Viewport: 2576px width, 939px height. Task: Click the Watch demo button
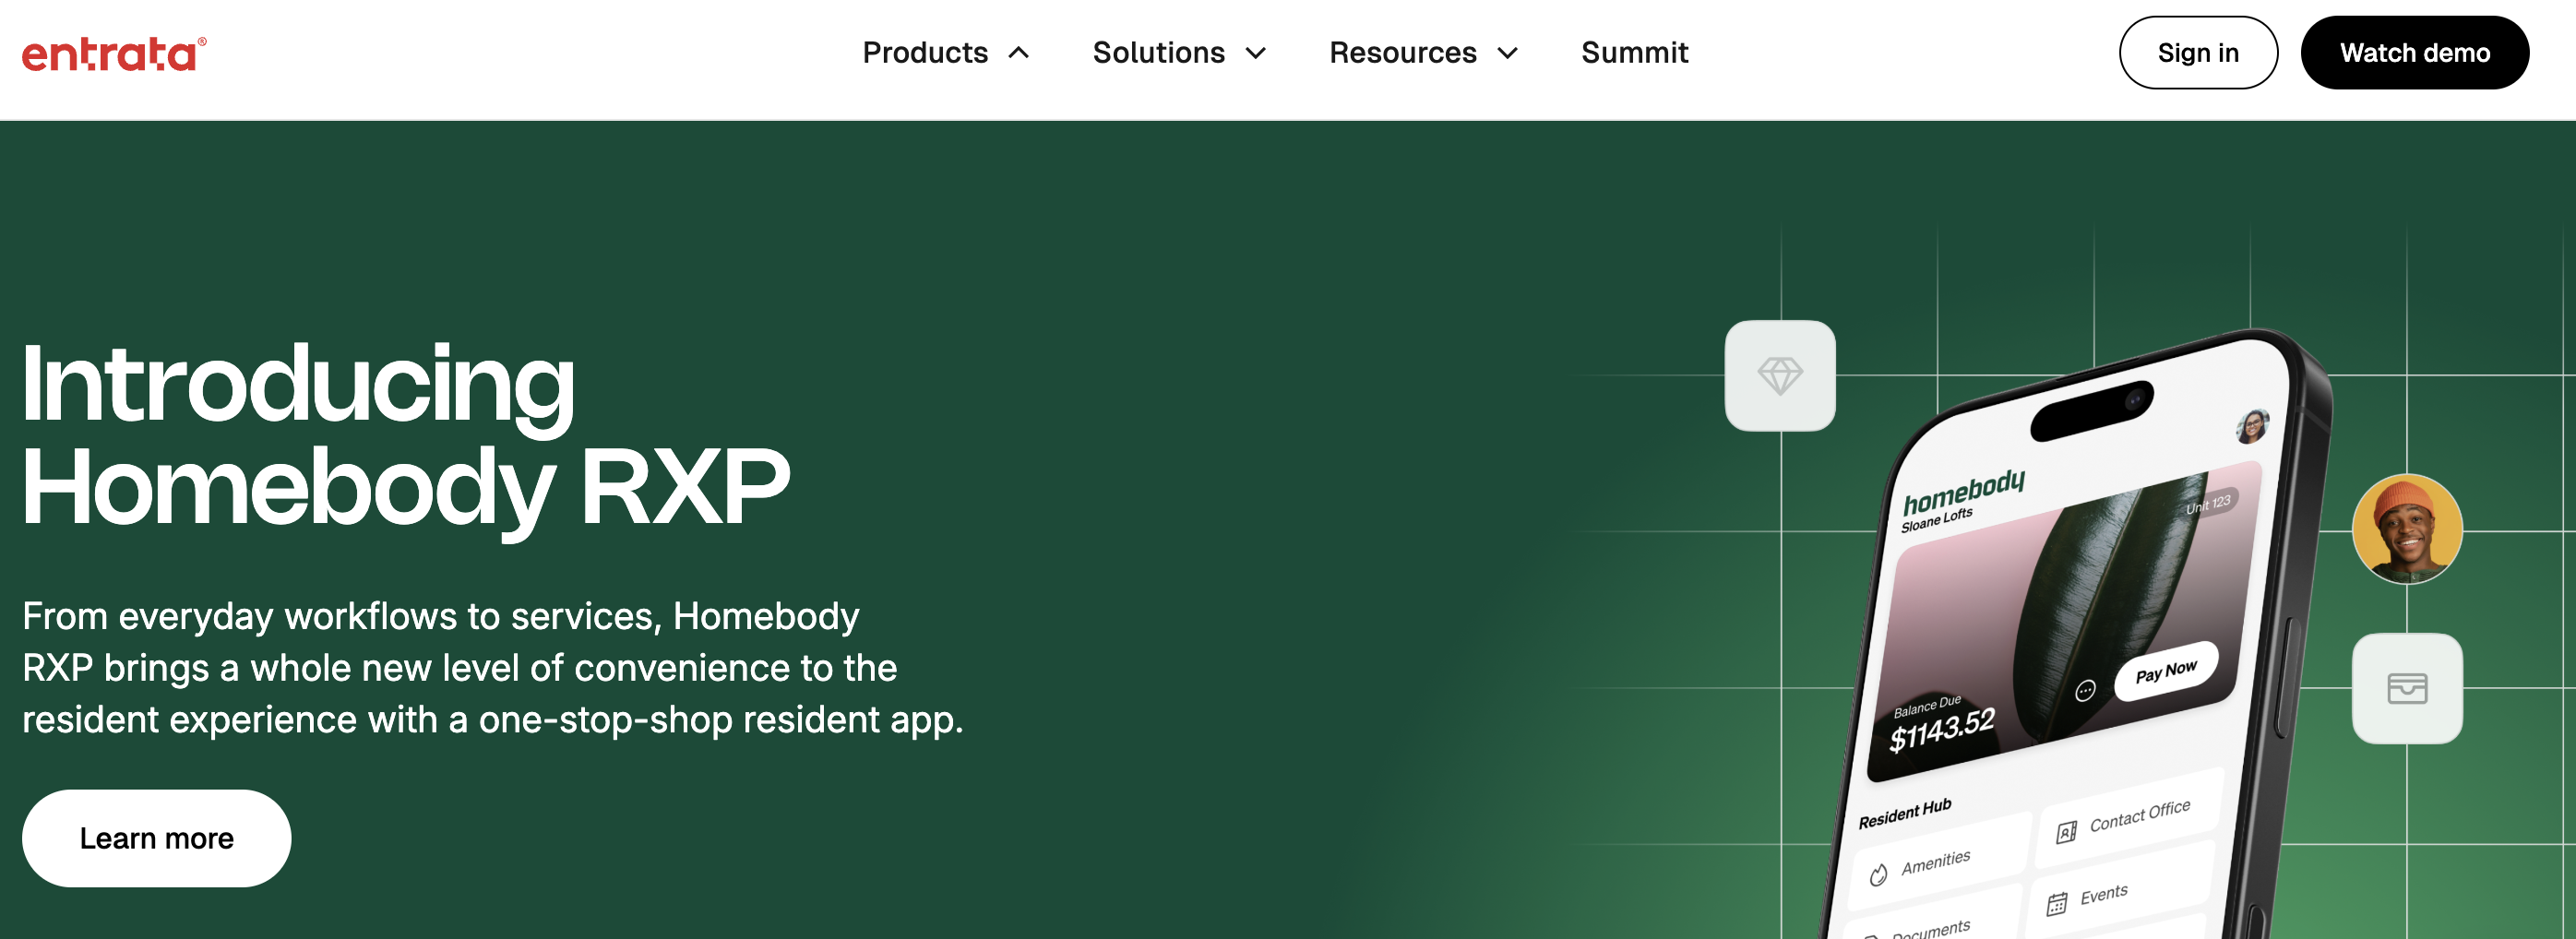(2414, 53)
